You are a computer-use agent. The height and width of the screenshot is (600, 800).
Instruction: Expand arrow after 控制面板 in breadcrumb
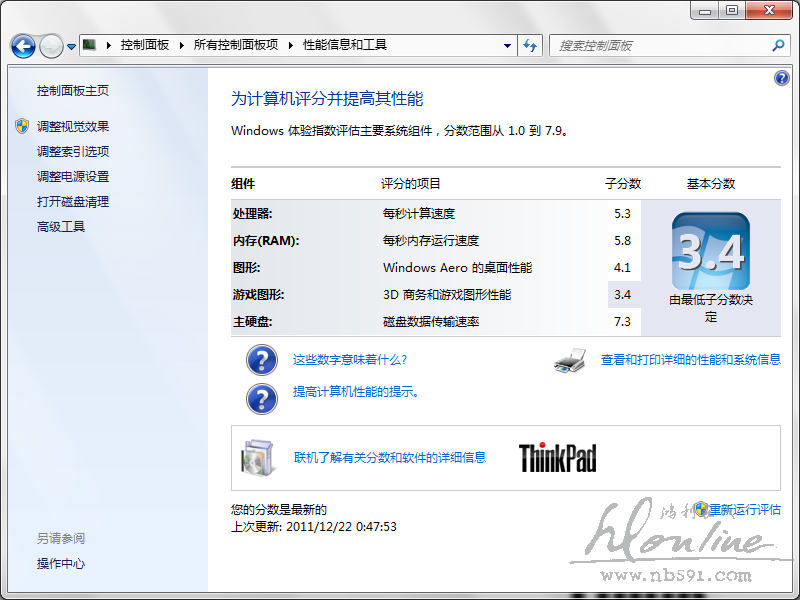pyautogui.click(x=181, y=46)
